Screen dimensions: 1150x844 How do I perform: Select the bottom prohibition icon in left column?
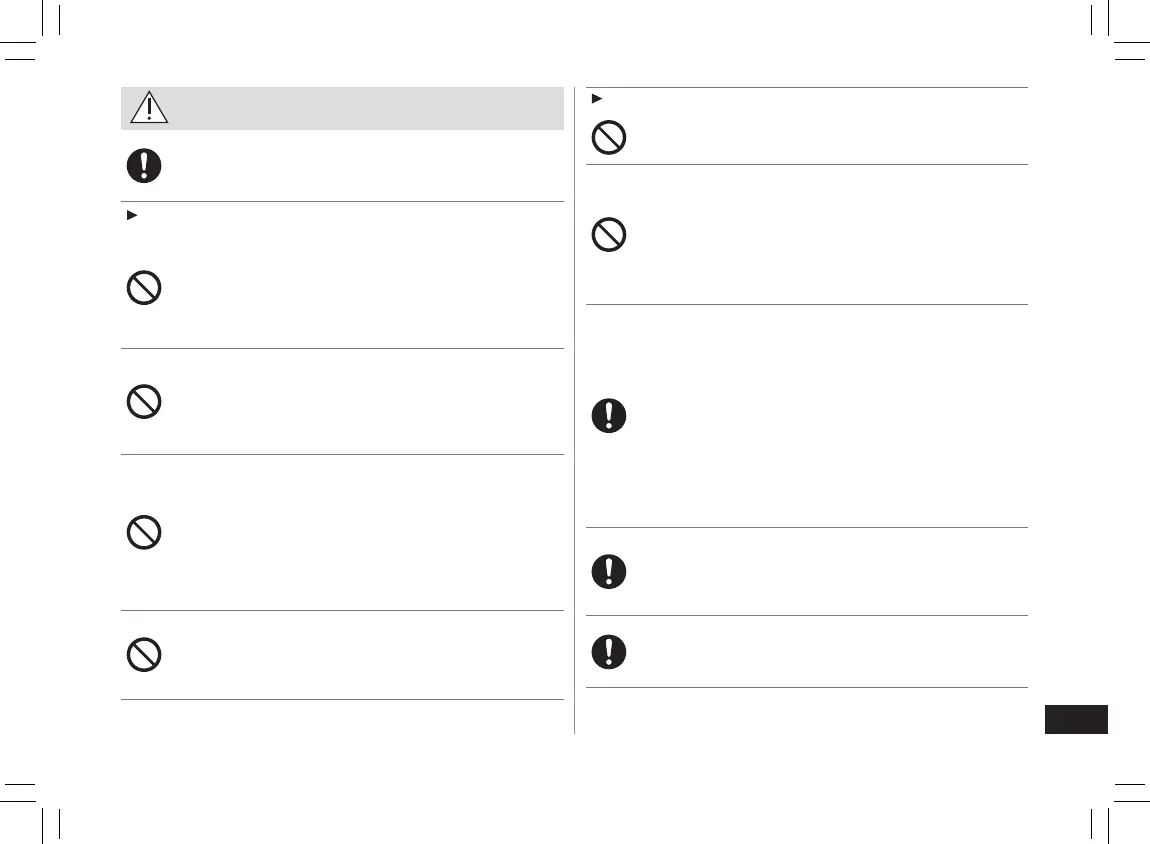point(144,655)
